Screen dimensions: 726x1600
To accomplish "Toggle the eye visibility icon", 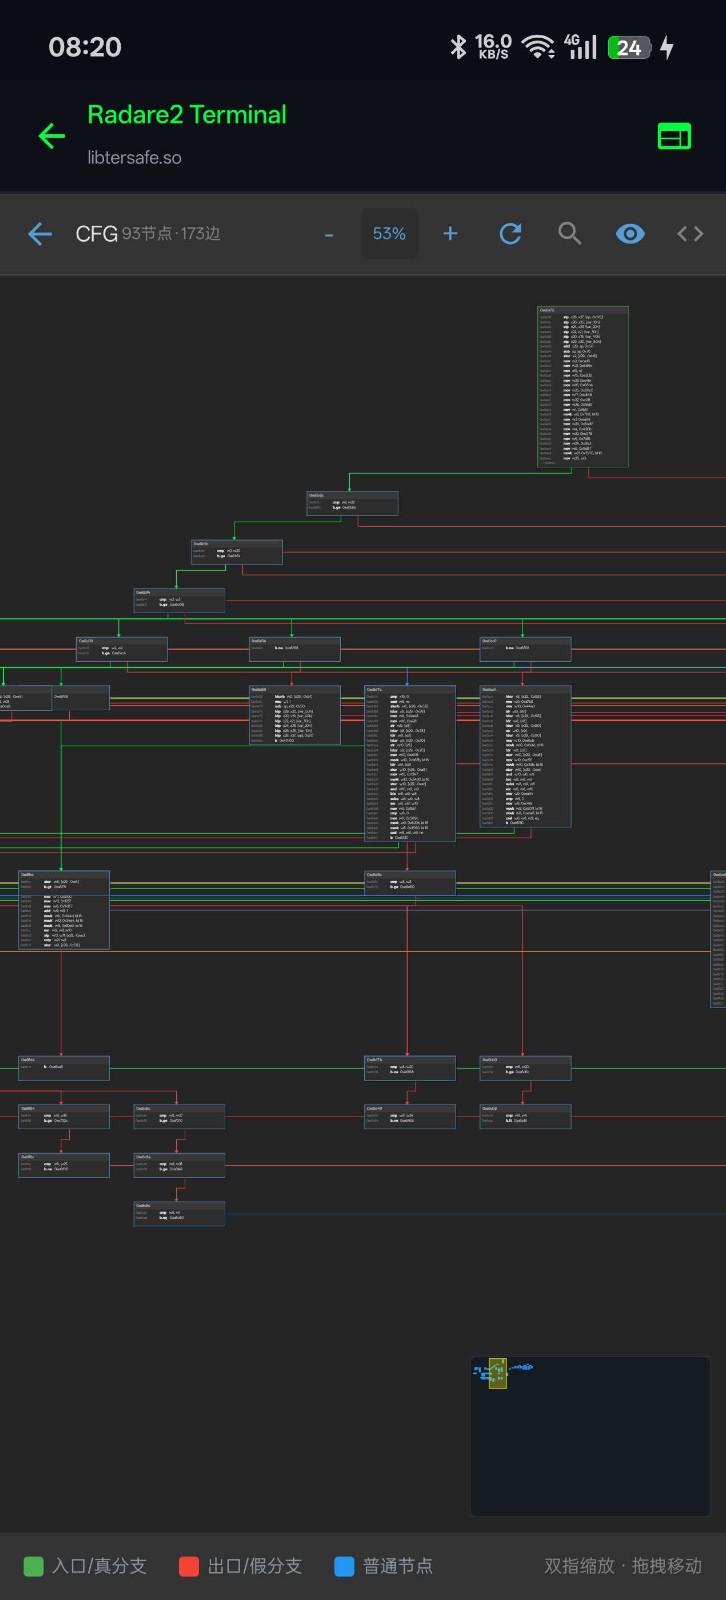I will pyautogui.click(x=630, y=234).
